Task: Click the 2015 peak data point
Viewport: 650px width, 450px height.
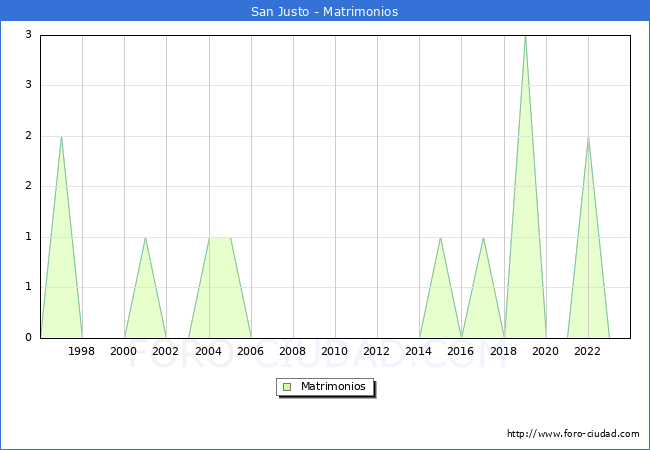Action: coord(440,238)
